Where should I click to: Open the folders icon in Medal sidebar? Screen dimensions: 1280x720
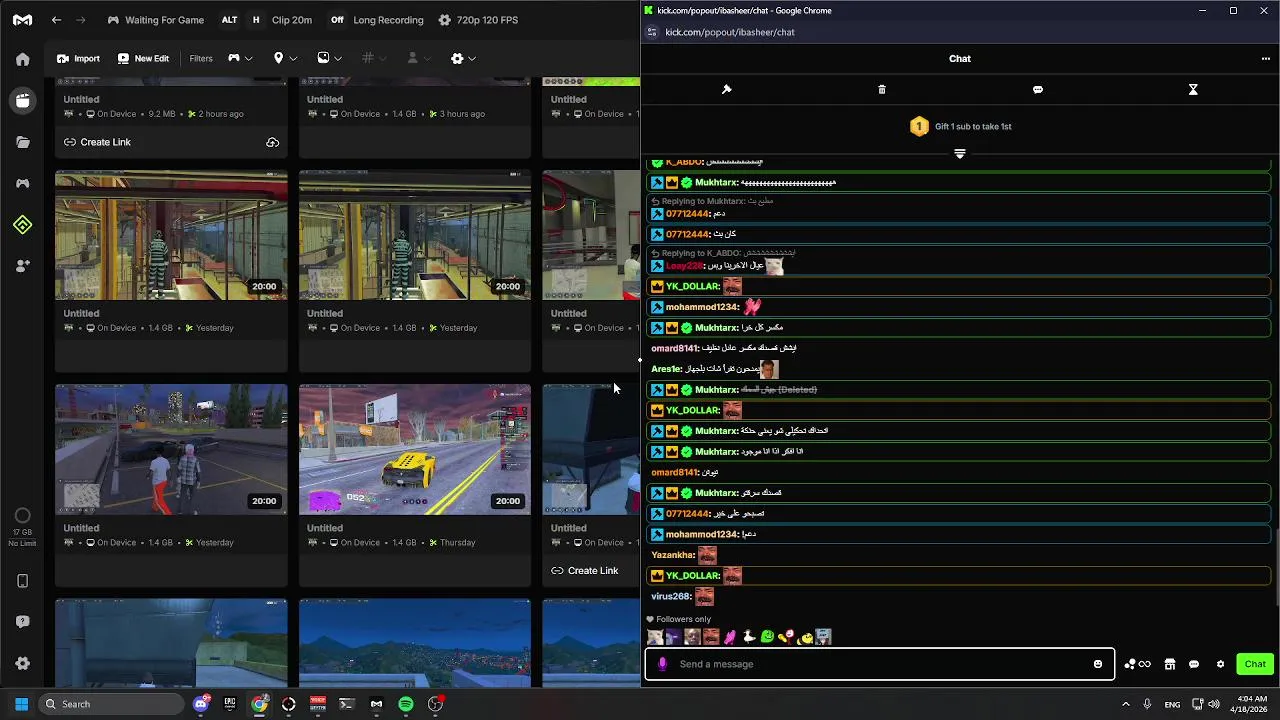[x=22, y=142]
